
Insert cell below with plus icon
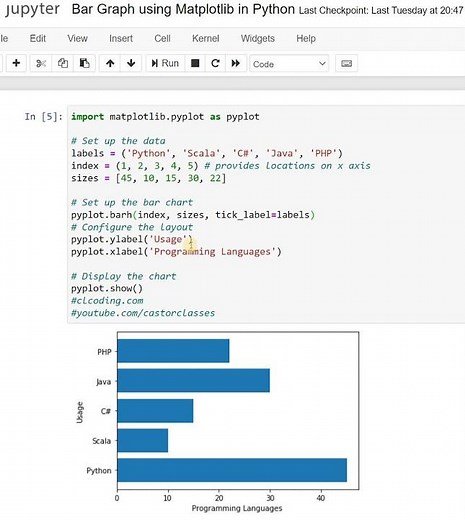pyautogui.click(x=16, y=63)
